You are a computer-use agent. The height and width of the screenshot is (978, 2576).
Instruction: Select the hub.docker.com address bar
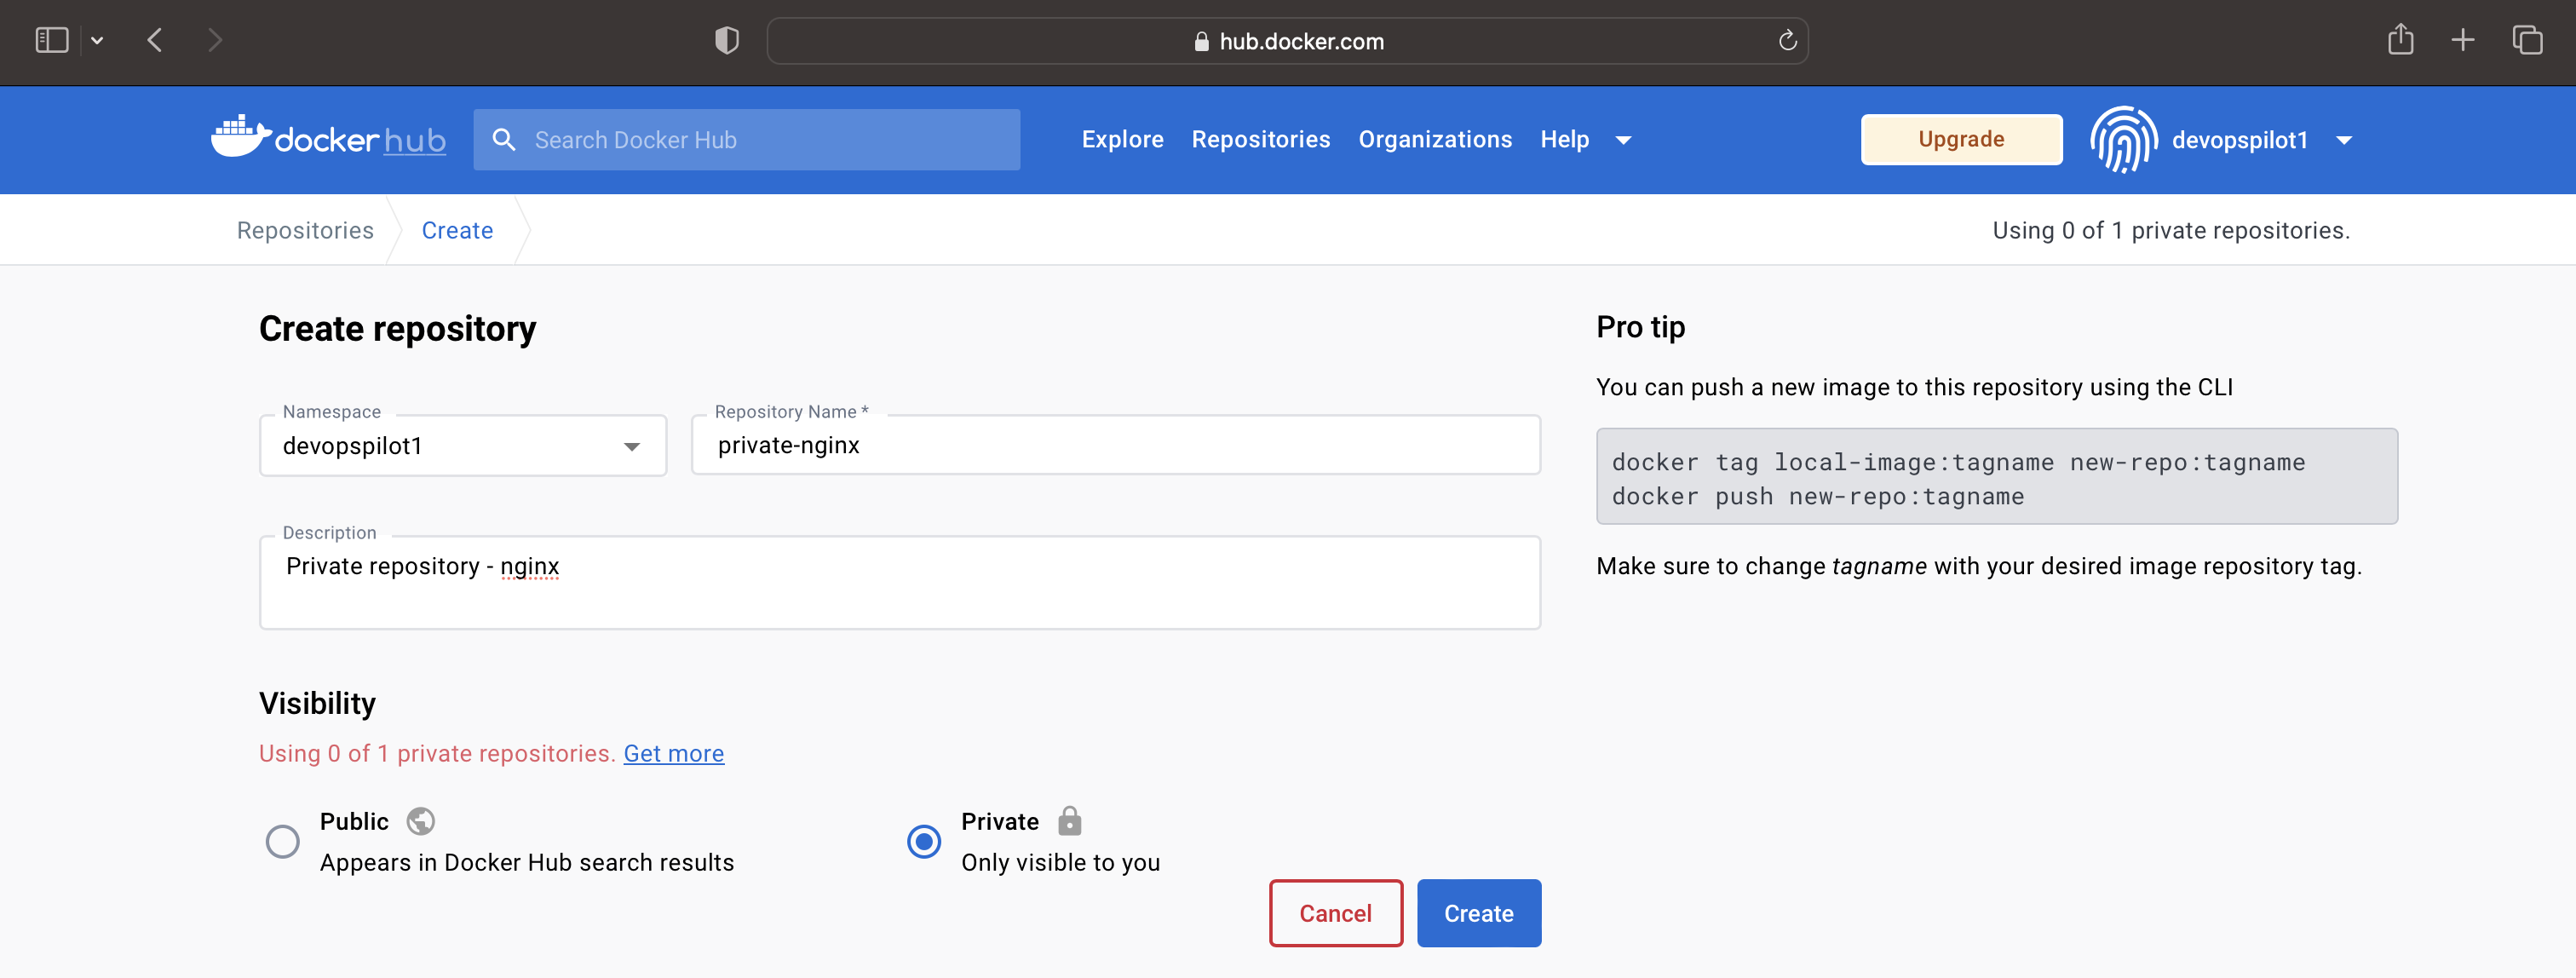tap(1287, 41)
